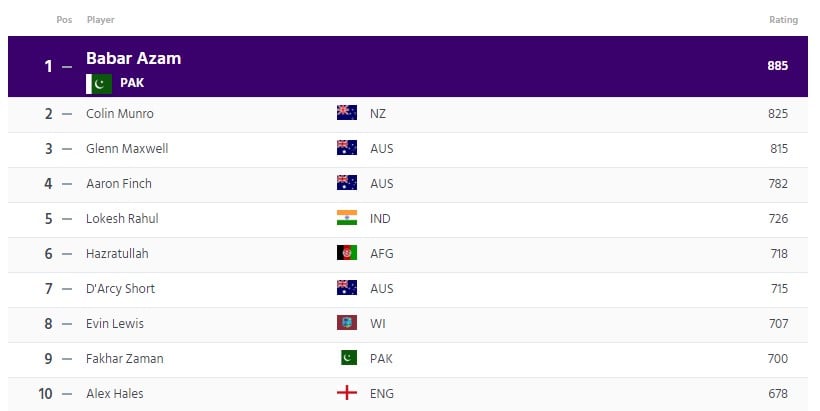Click the Afghanistan flag for Hazratullah

(x=347, y=253)
